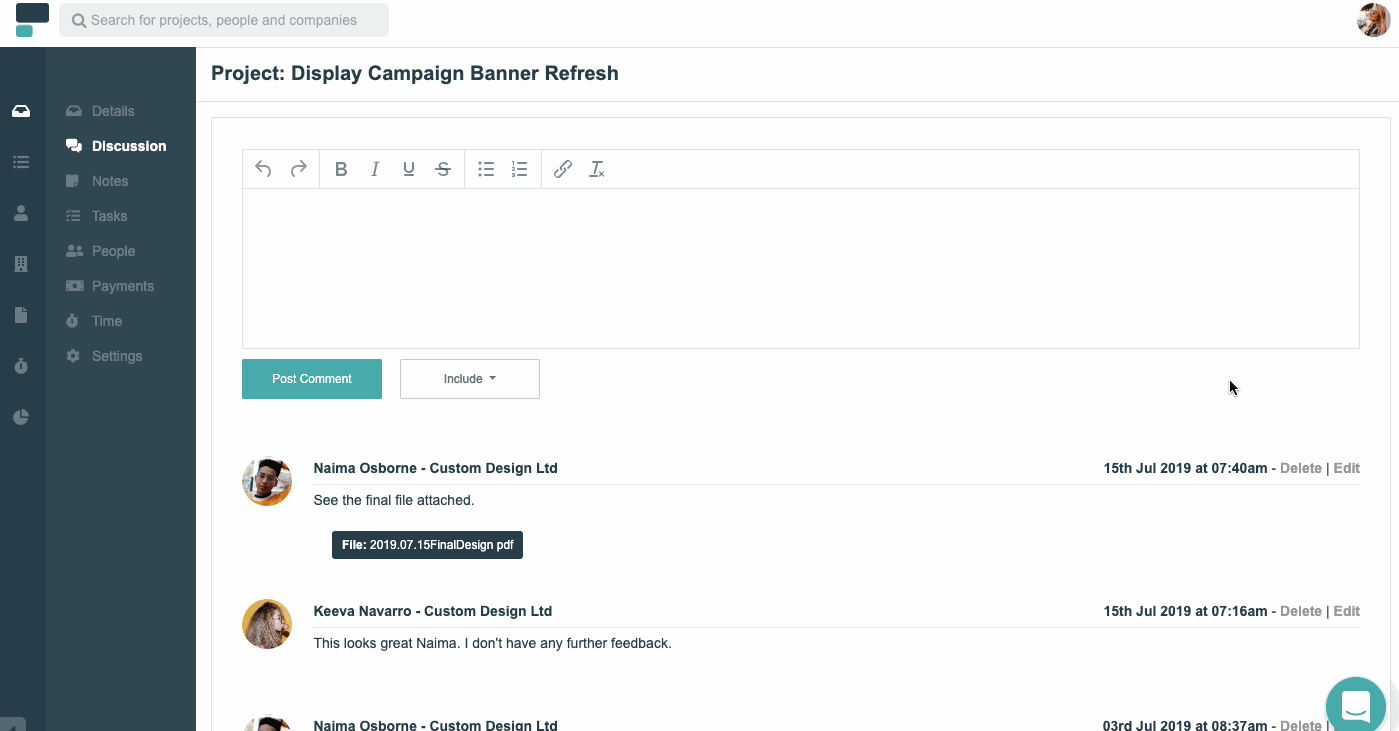Insert a bulleted list
1399x731 pixels.
[486, 169]
